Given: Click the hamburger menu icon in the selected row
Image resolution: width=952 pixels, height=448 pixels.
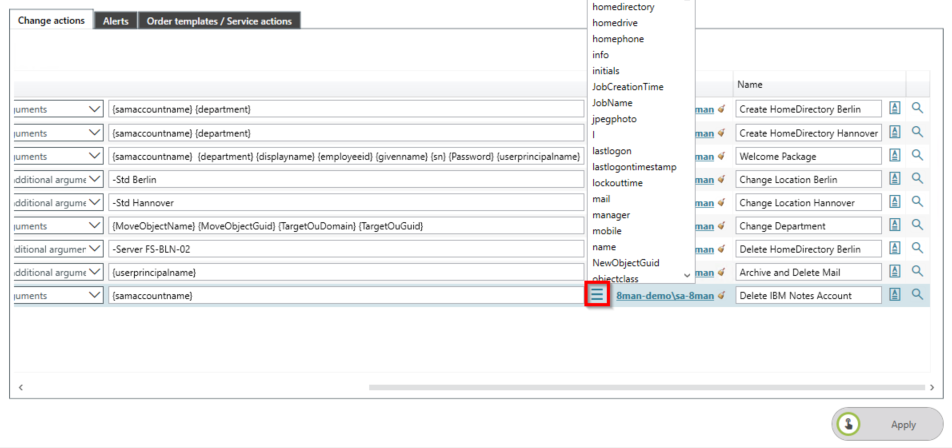Looking at the screenshot, I should pos(597,295).
